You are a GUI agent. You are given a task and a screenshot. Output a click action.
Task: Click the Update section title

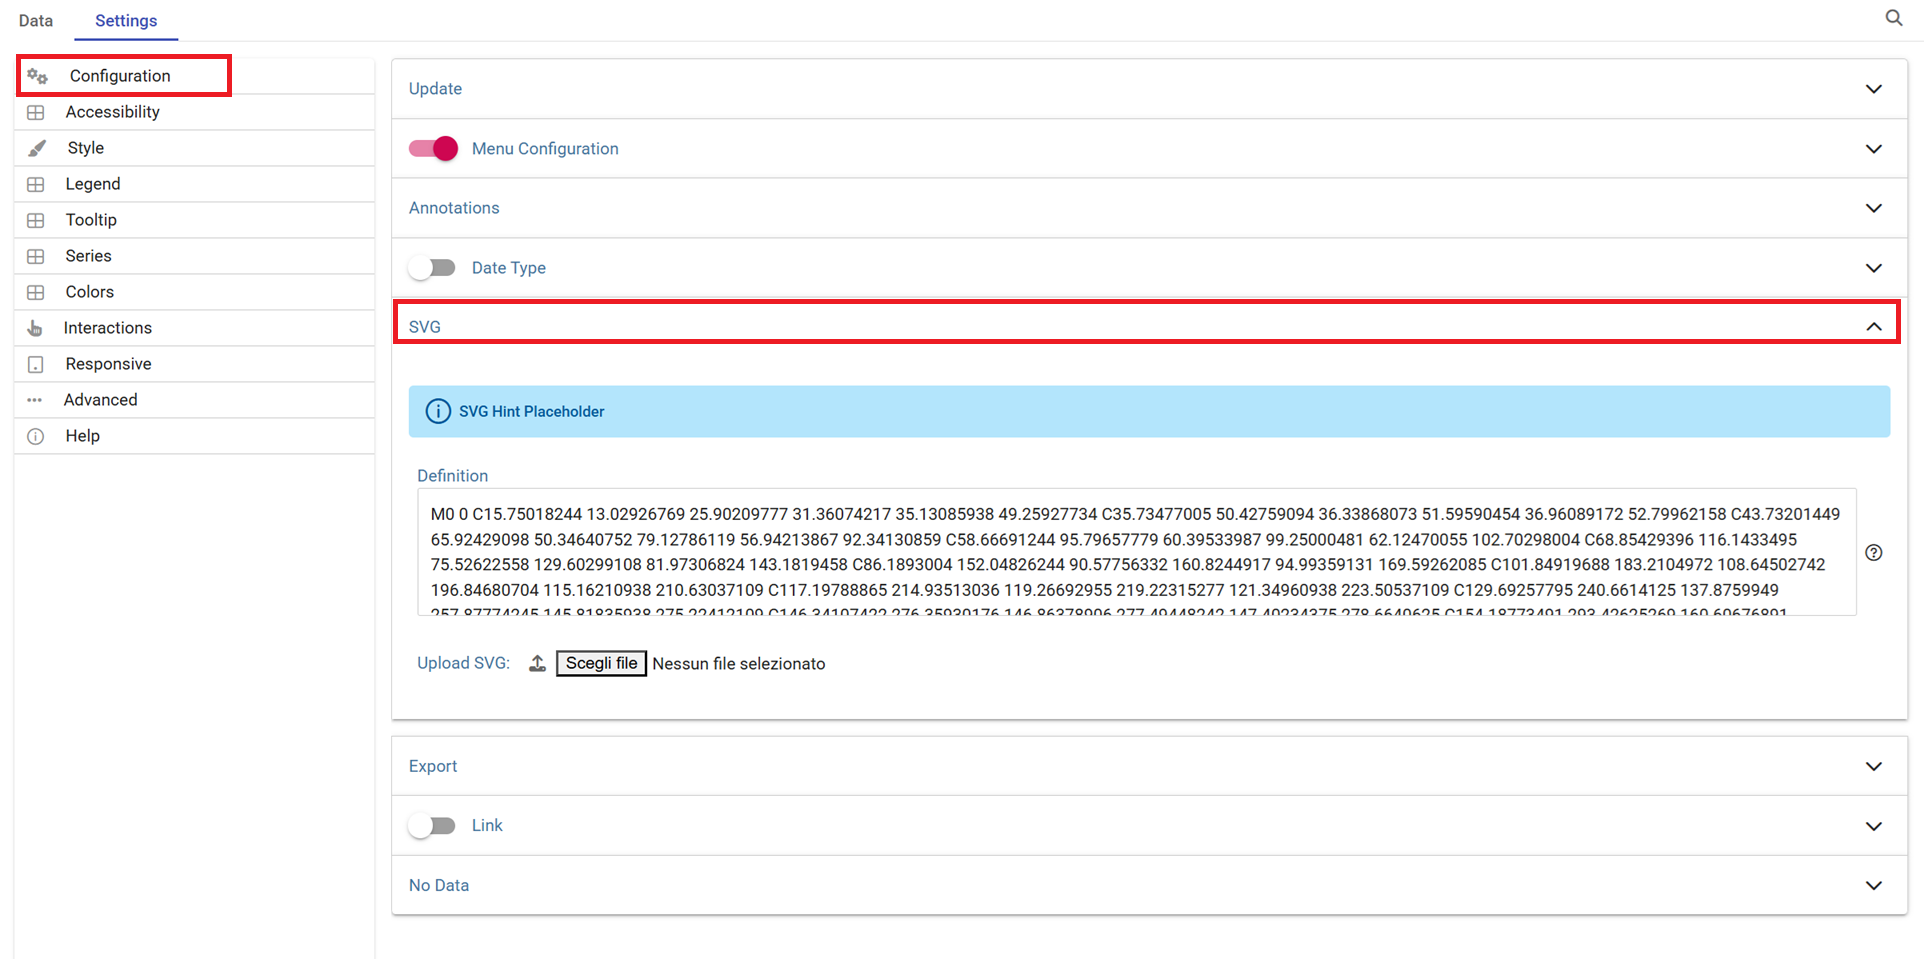pos(435,89)
